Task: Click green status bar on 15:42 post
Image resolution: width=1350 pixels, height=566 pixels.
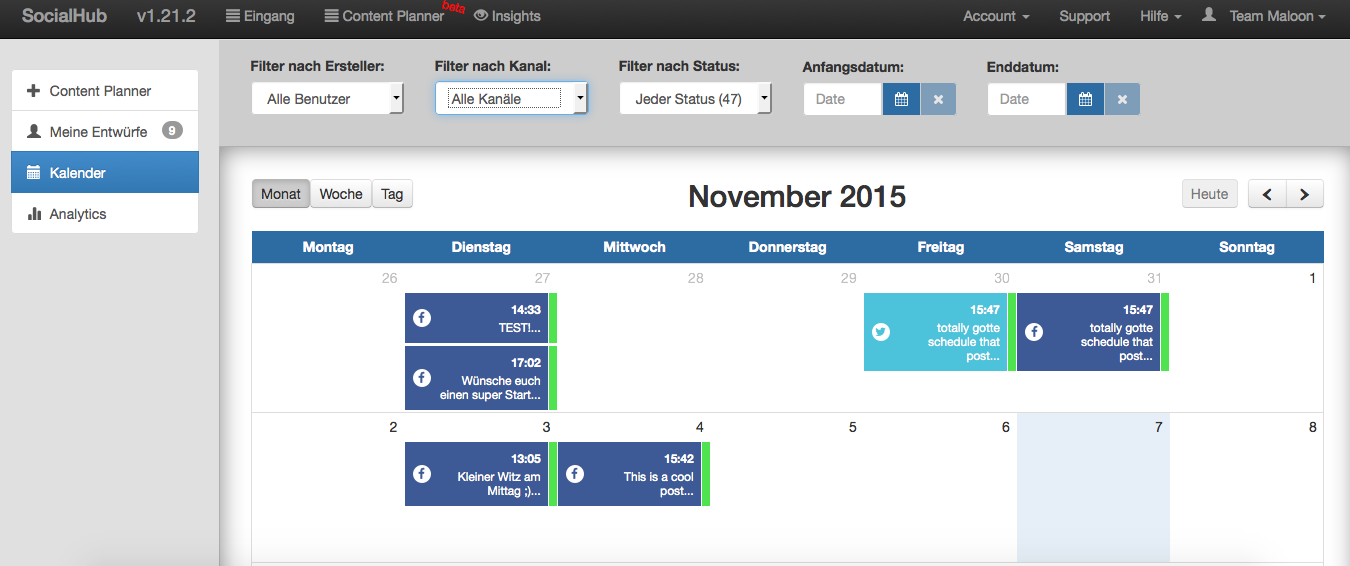Action: tap(706, 474)
